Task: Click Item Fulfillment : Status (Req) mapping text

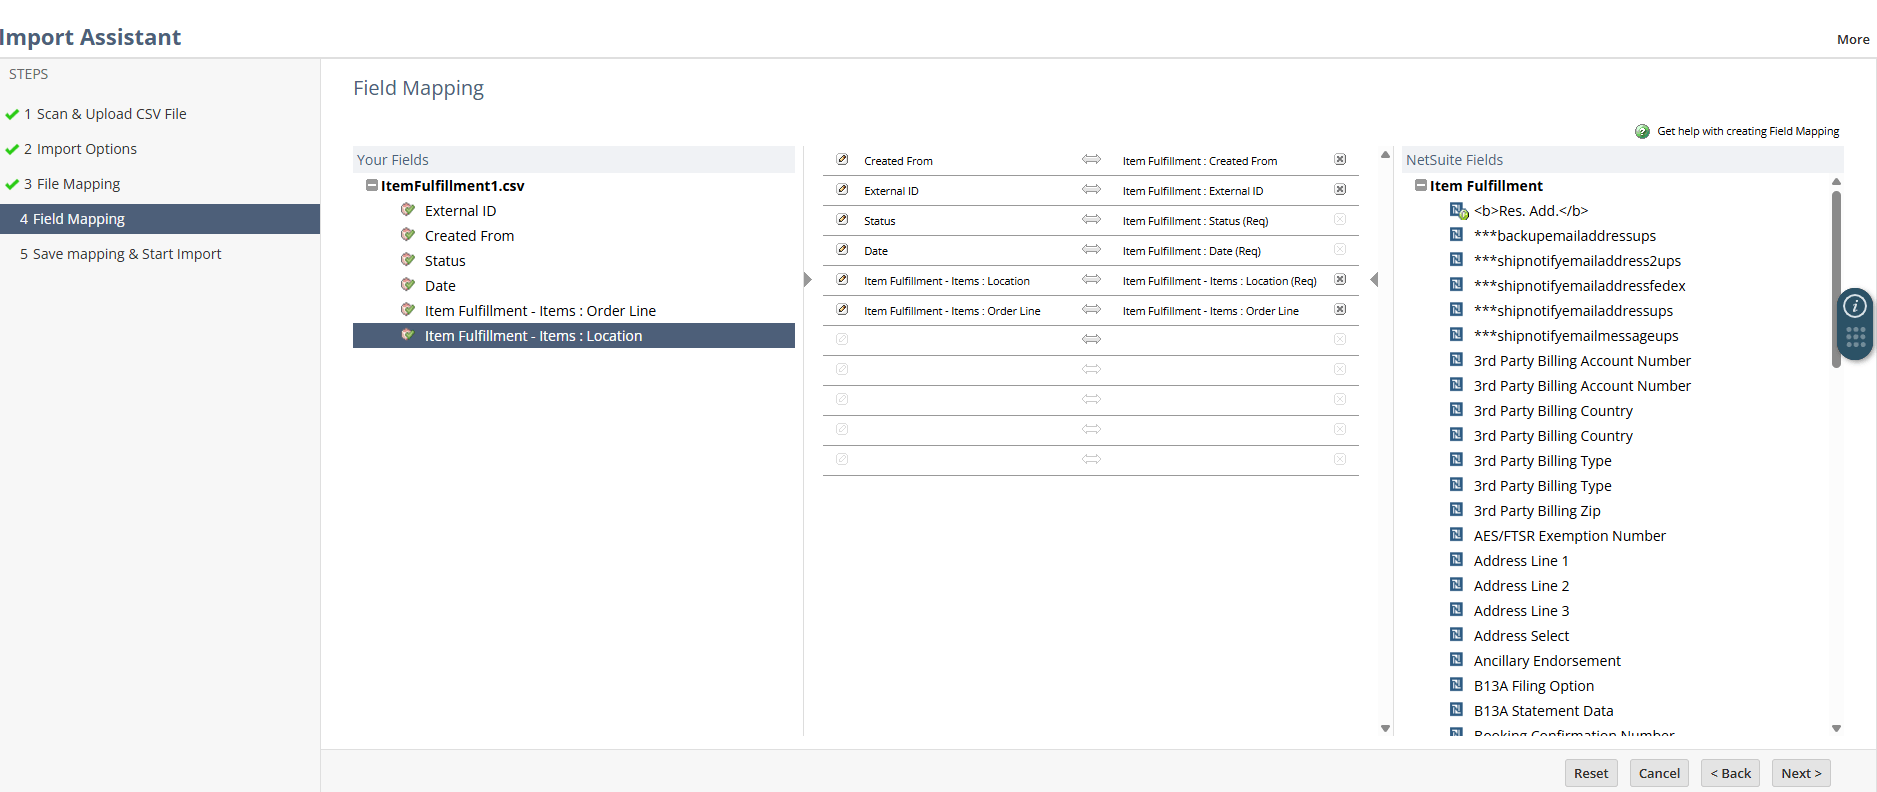Action: [1195, 221]
